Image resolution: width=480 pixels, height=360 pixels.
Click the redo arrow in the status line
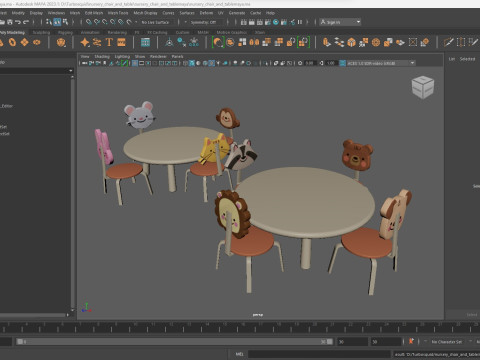tap(26, 22)
